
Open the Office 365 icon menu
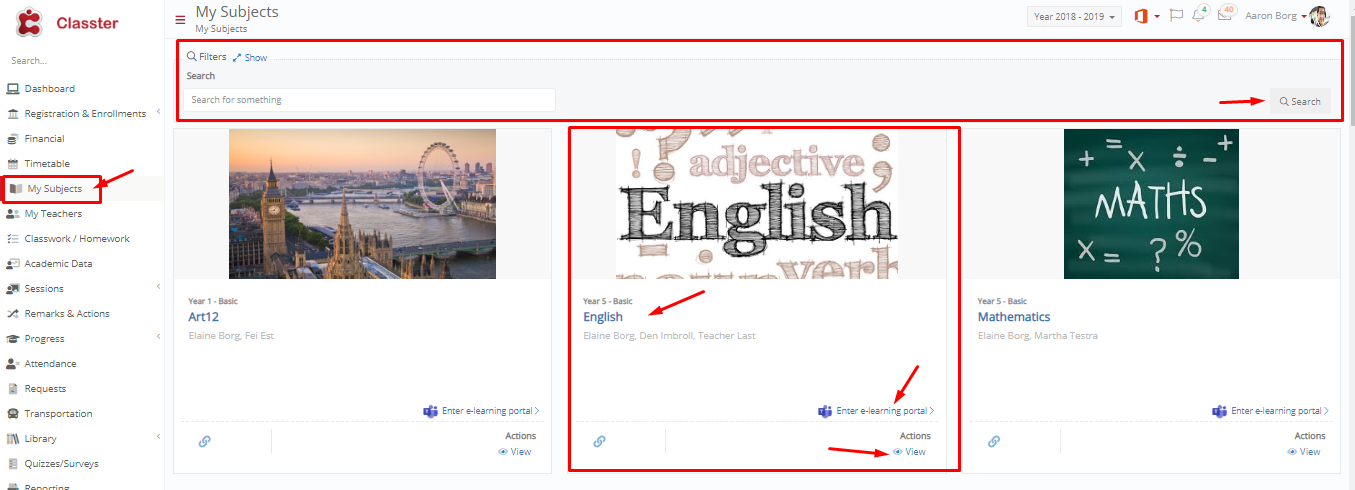pos(1146,16)
